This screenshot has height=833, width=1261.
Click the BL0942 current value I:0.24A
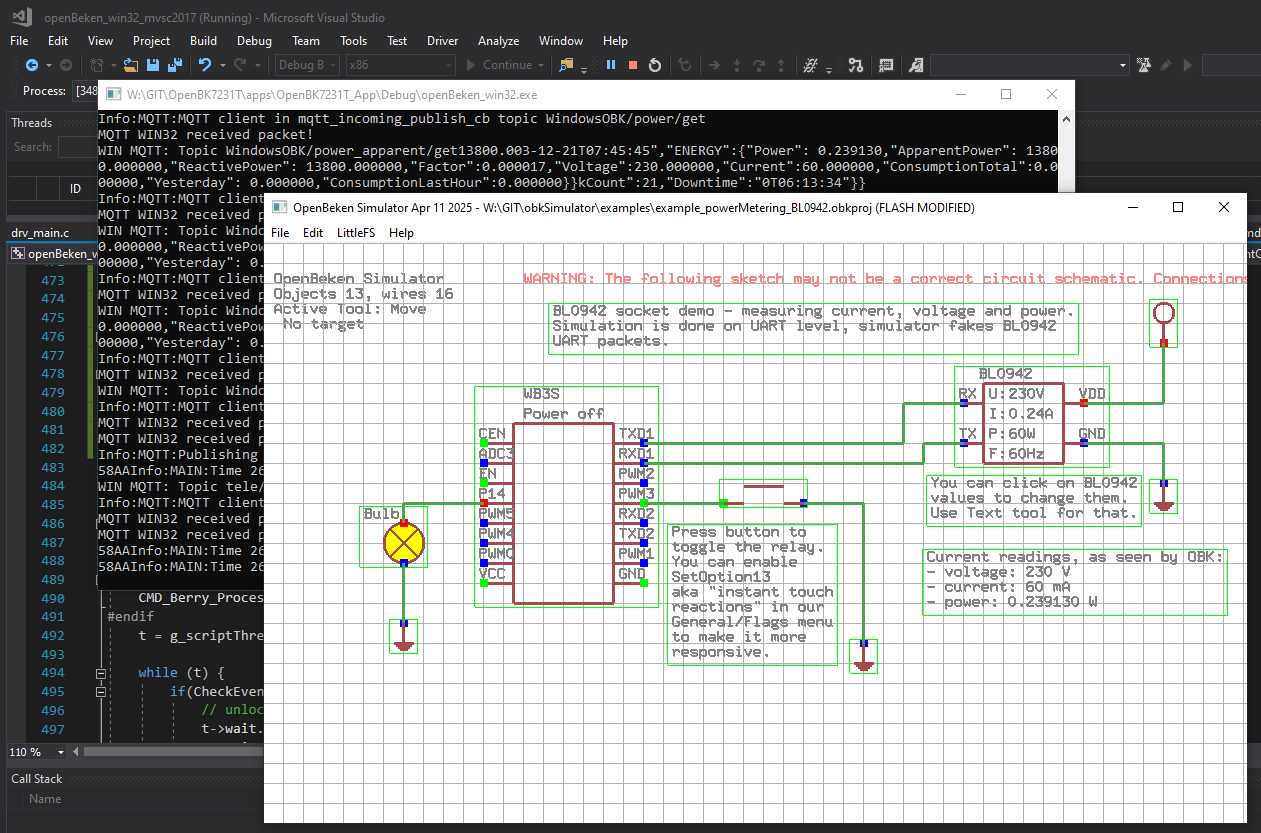tap(1021, 414)
